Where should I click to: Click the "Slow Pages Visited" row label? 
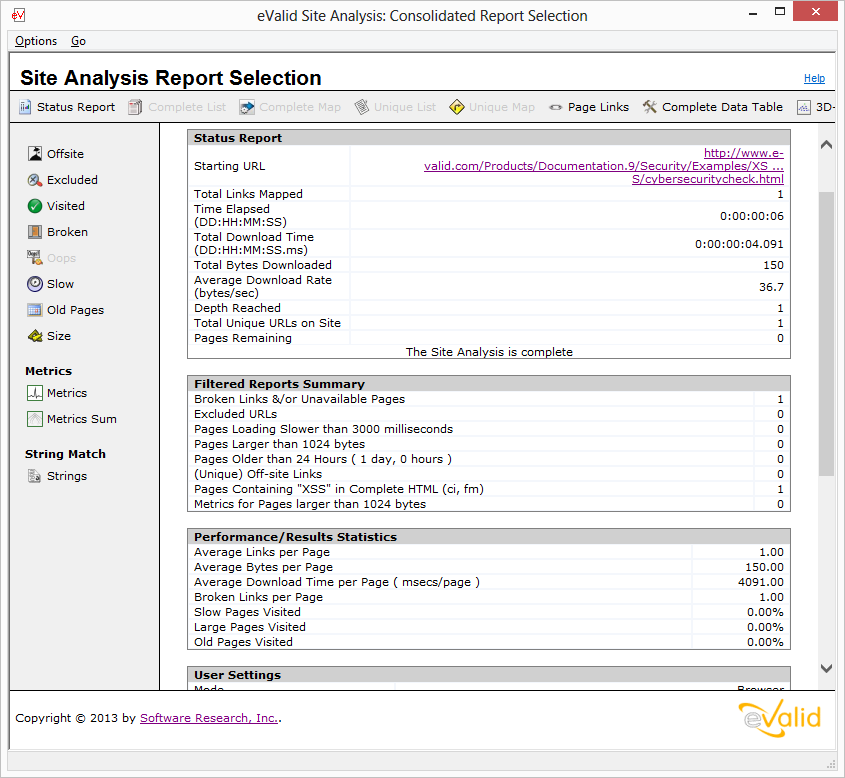click(x=247, y=612)
